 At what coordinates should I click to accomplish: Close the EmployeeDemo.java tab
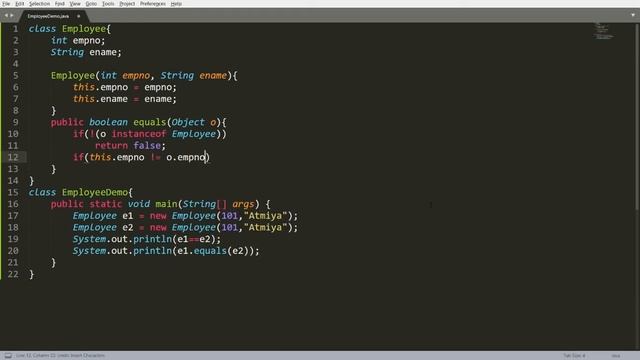[x=78, y=16]
